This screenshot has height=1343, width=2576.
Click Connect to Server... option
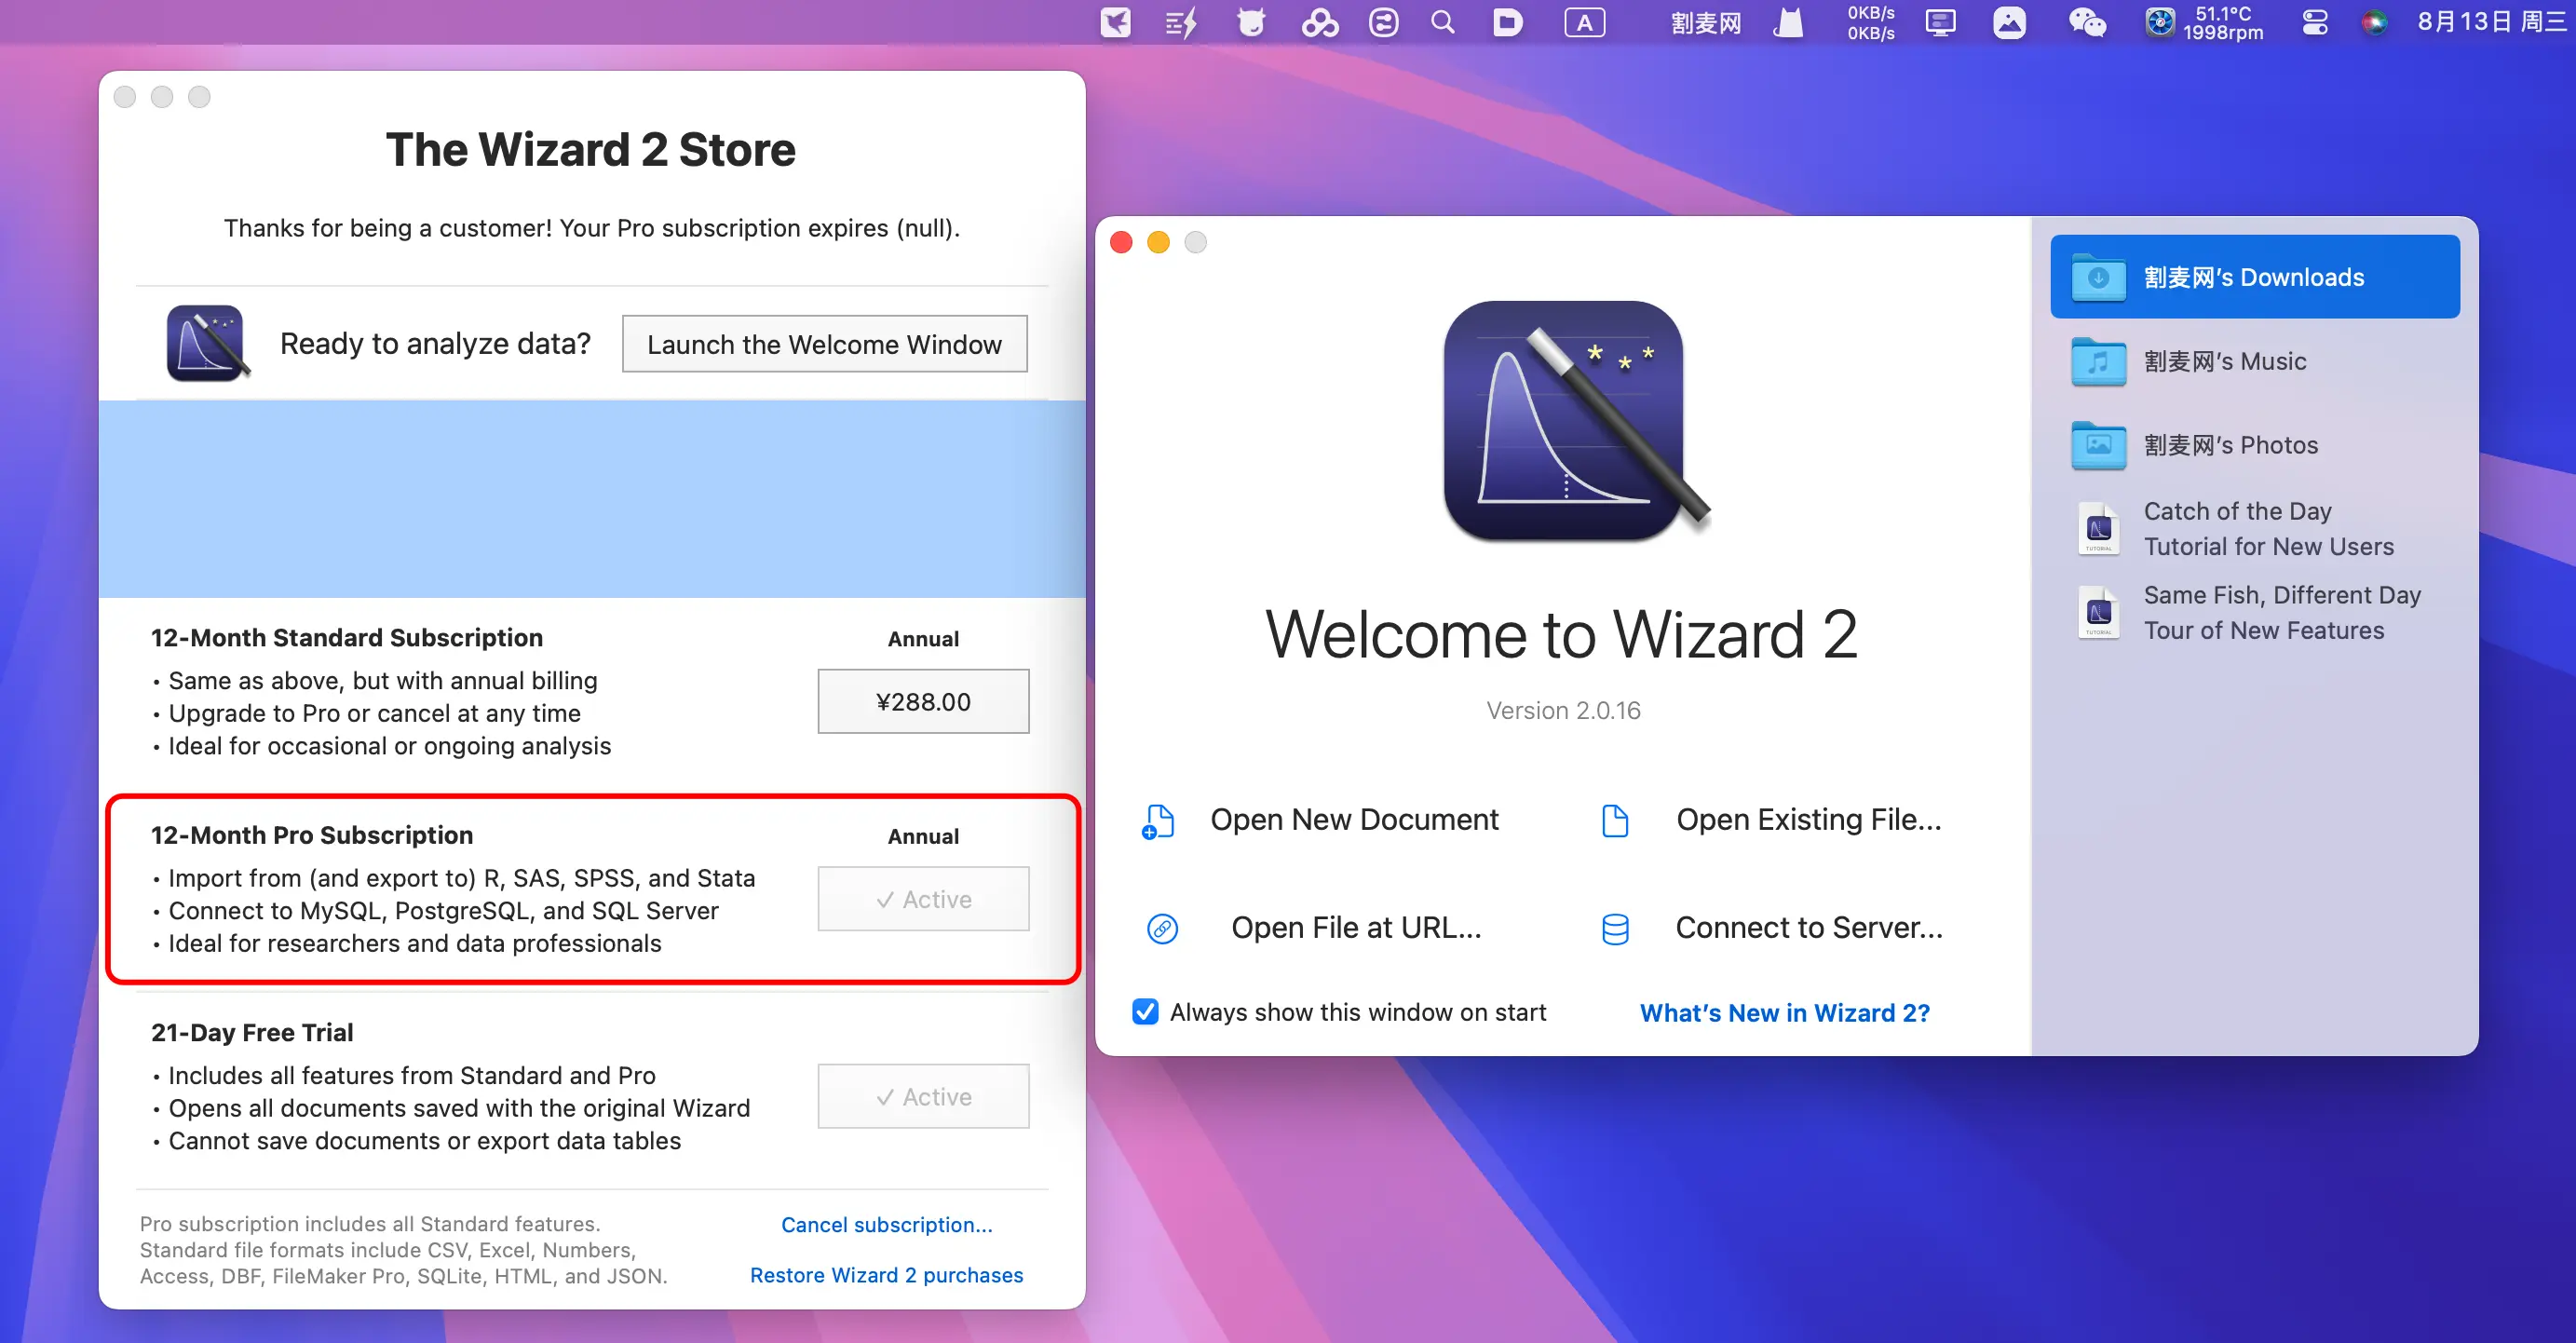coord(1809,928)
